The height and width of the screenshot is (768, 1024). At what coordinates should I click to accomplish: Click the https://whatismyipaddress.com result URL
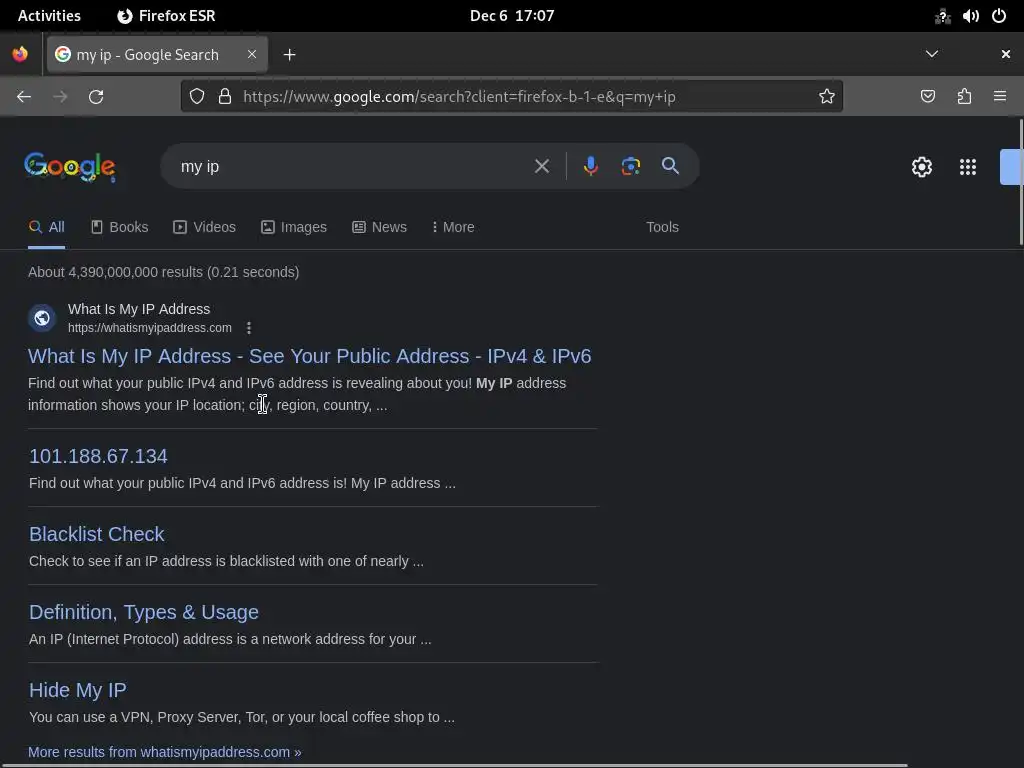(150, 328)
